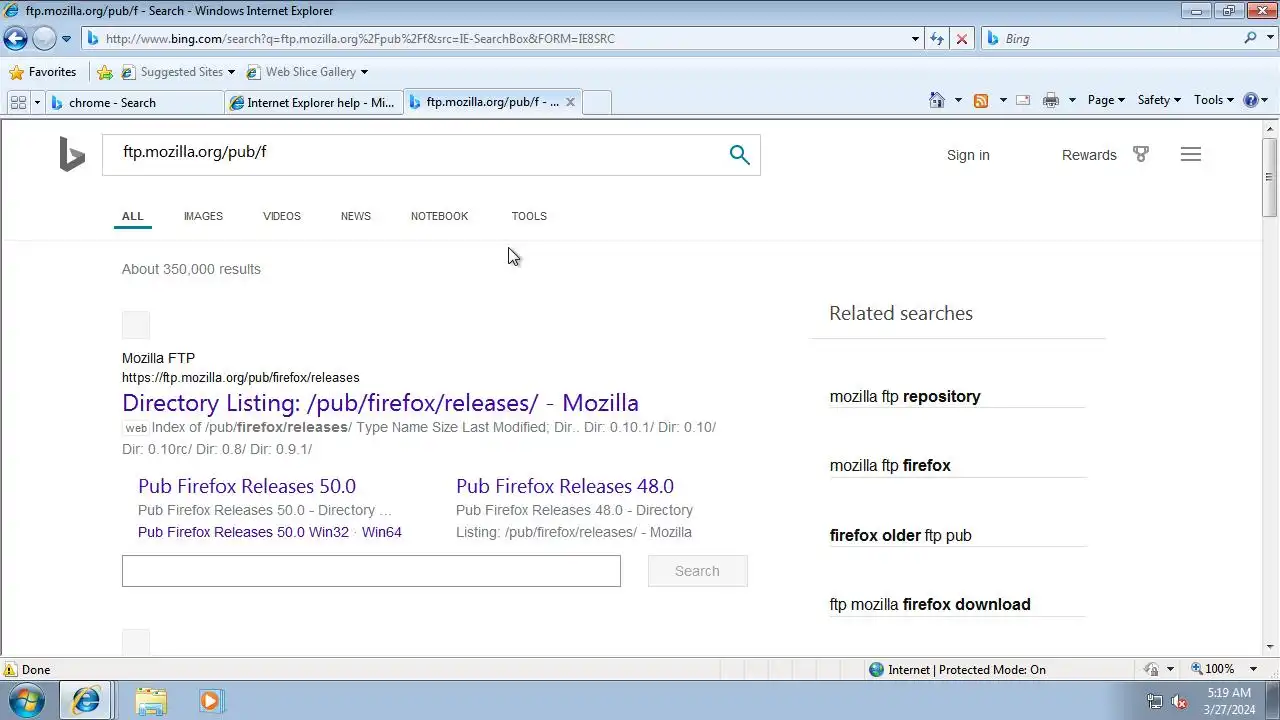1280x720 pixels.
Task: Select the VIDEOS search tab
Action: [x=282, y=216]
